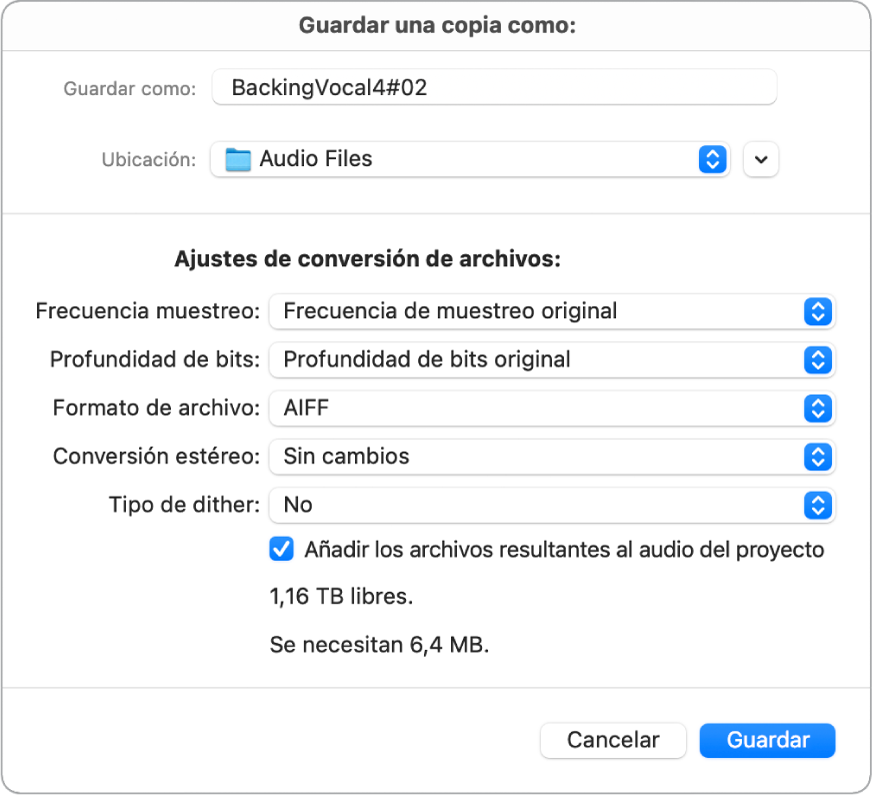Click the blue arrows on Conversión estéreo

tap(817, 457)
